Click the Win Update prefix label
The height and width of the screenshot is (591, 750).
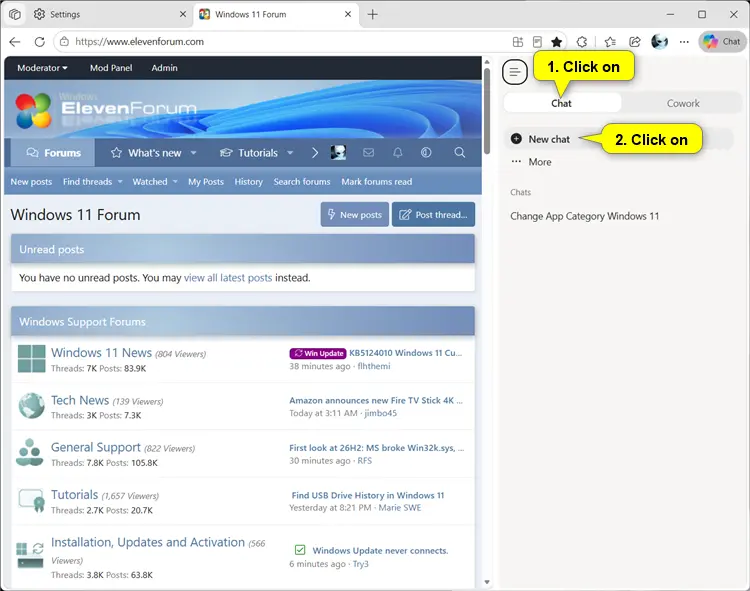click(x=318, y=353)
